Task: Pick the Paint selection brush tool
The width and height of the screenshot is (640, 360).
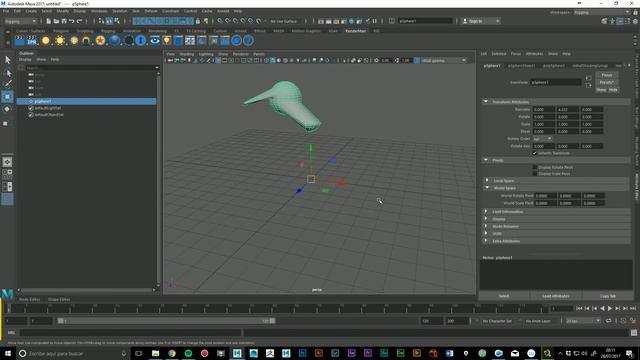Action: point(7,84)
